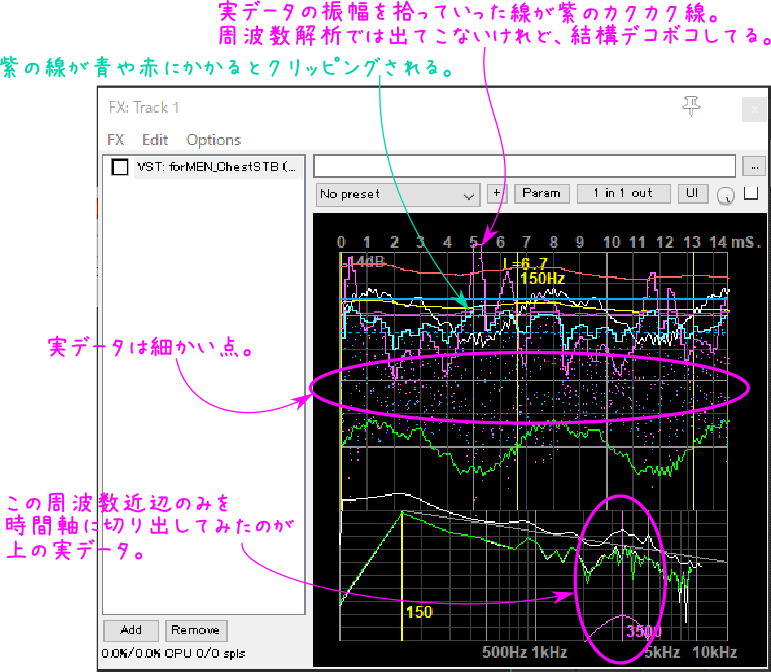Open the Options menu

coord(213,141)
